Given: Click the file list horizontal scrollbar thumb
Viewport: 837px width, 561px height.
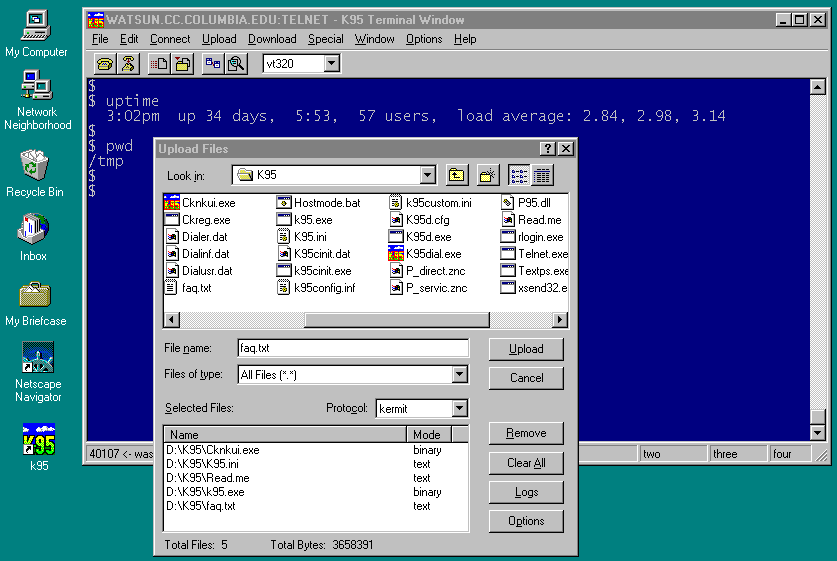Looking at the screenshot, I should [x=397, y=320].
